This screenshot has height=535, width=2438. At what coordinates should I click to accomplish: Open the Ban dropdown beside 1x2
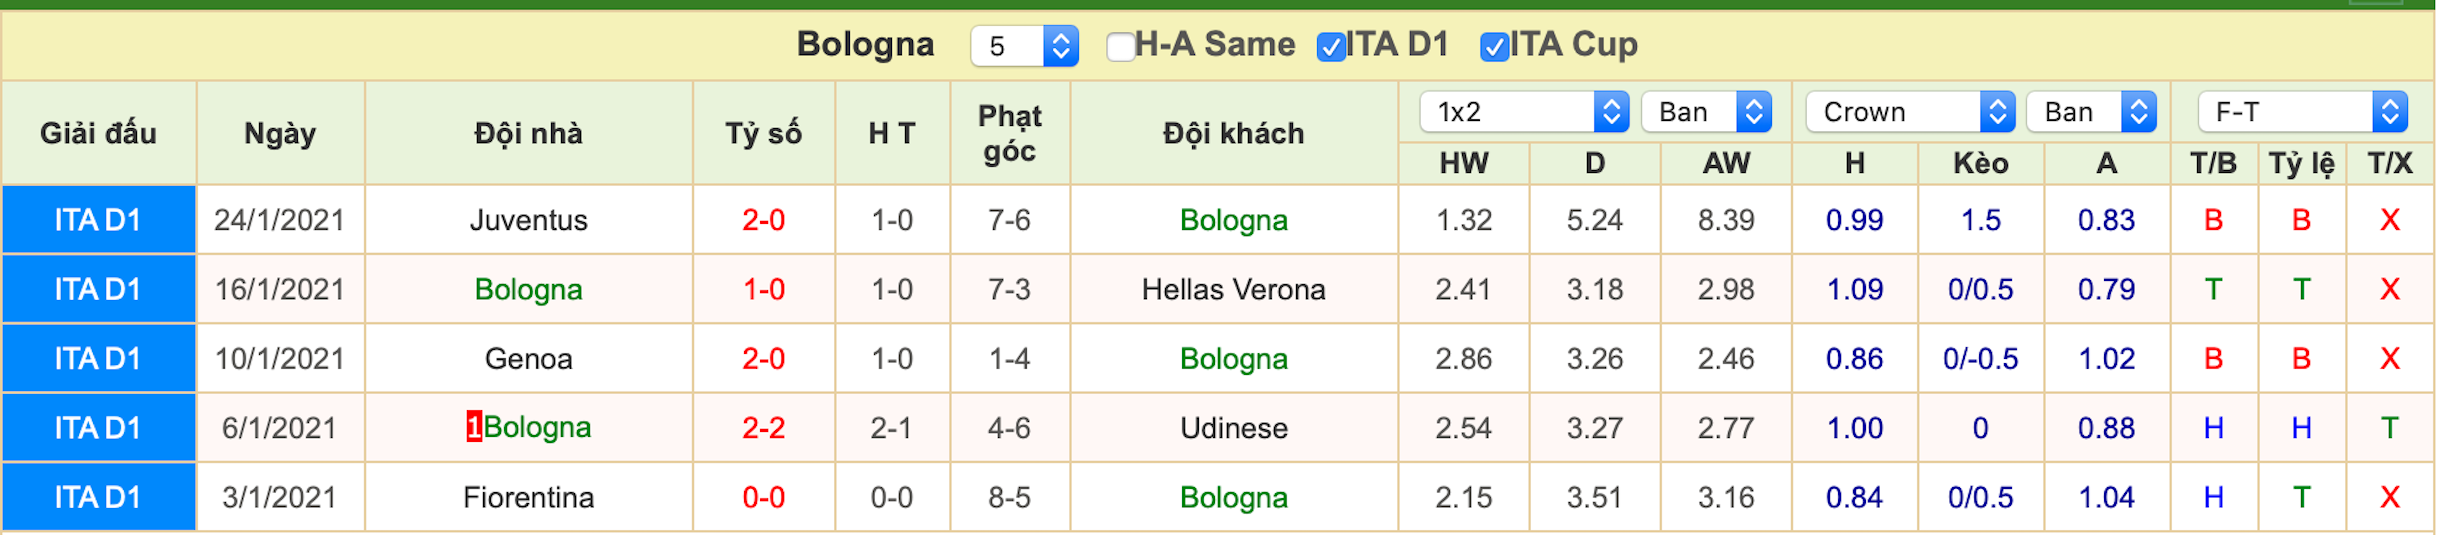point(1706,112)
